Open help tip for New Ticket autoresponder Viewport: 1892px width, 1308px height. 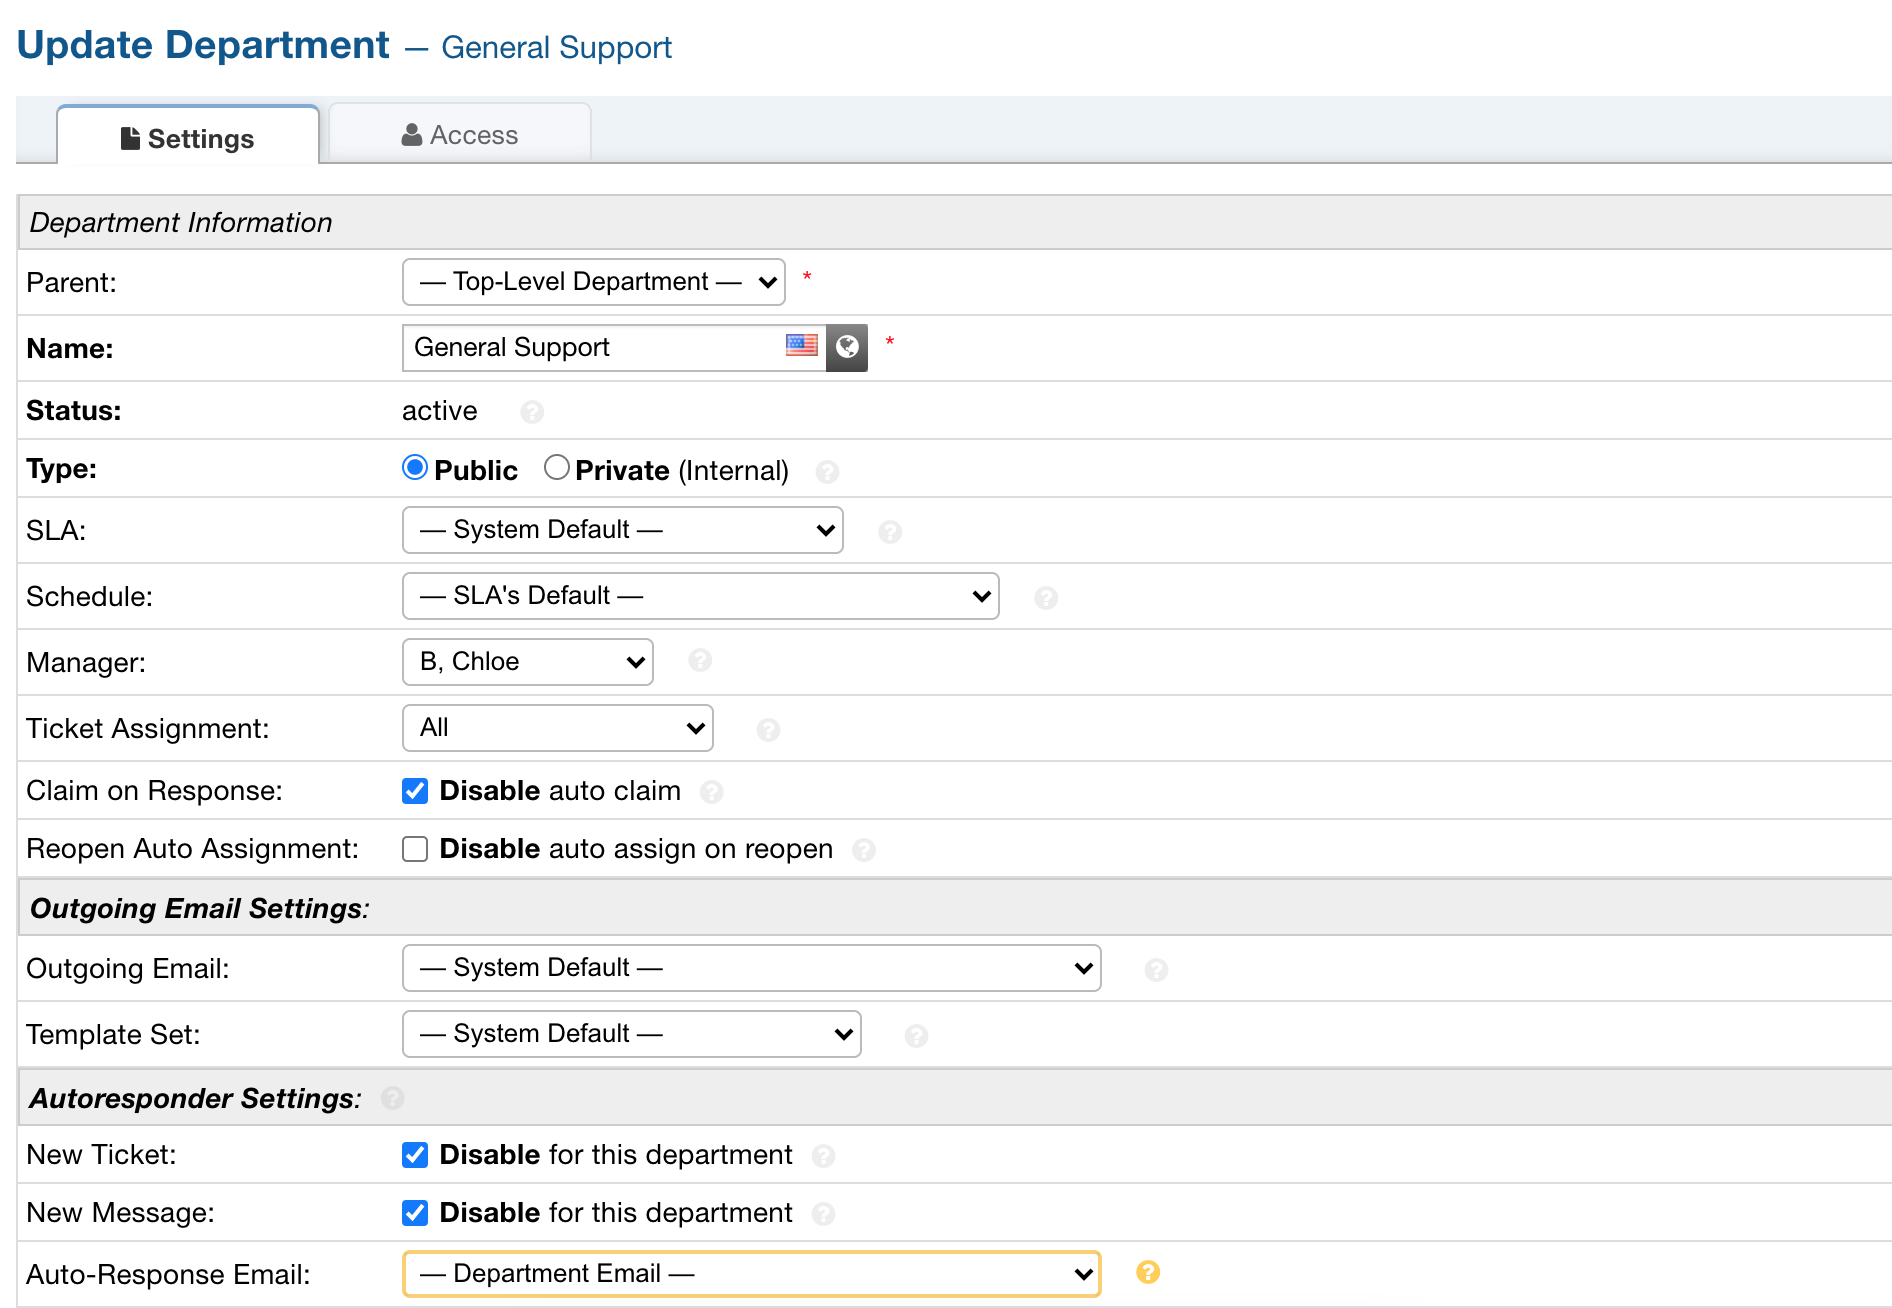click(x=823, y=1156)
